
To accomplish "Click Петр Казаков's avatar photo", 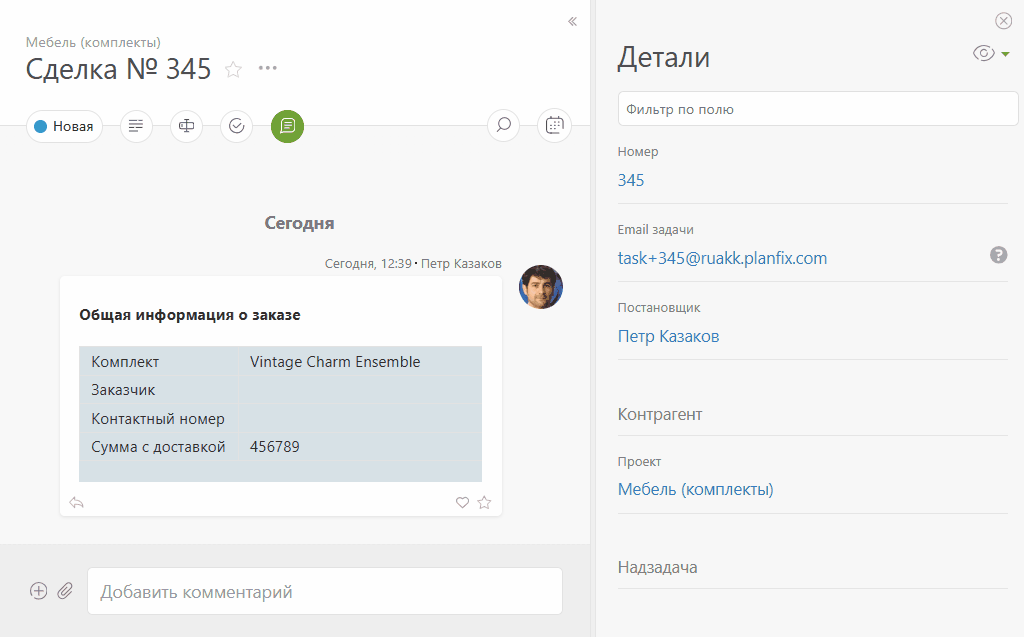I will (x=540, y=287).
